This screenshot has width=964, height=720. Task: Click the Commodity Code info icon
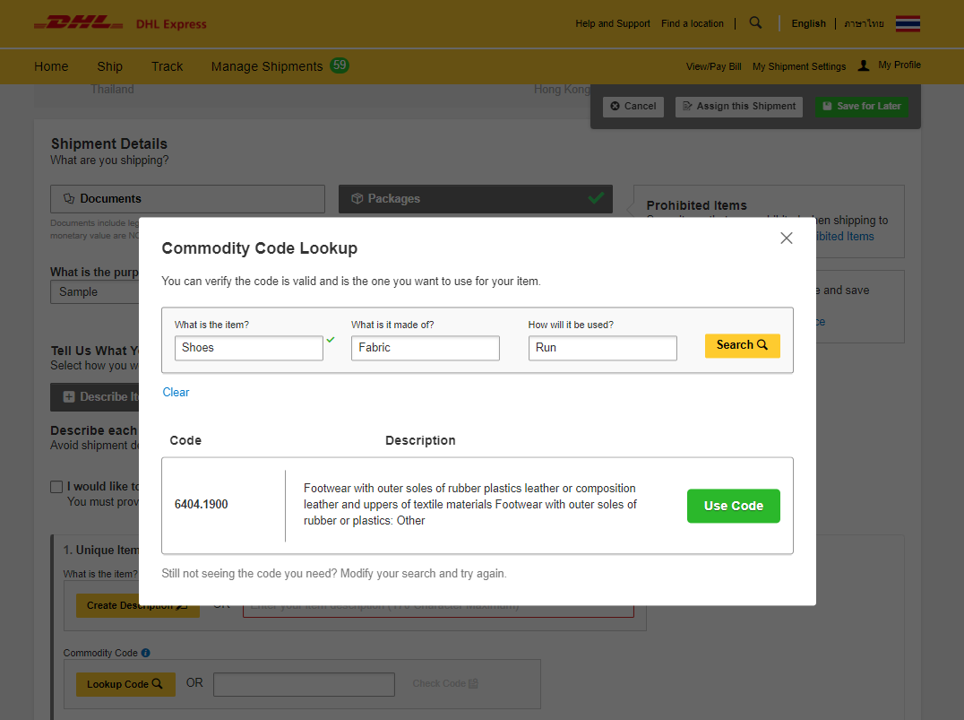click(x=145, y=653)
